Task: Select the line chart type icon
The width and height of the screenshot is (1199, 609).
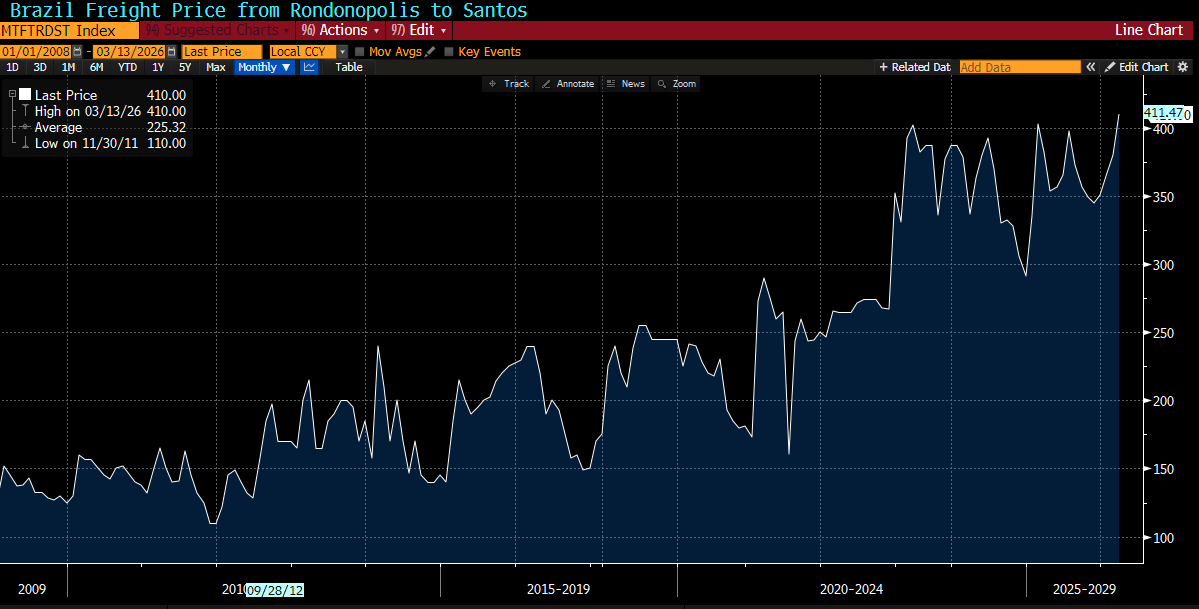Action: (310, 67)
